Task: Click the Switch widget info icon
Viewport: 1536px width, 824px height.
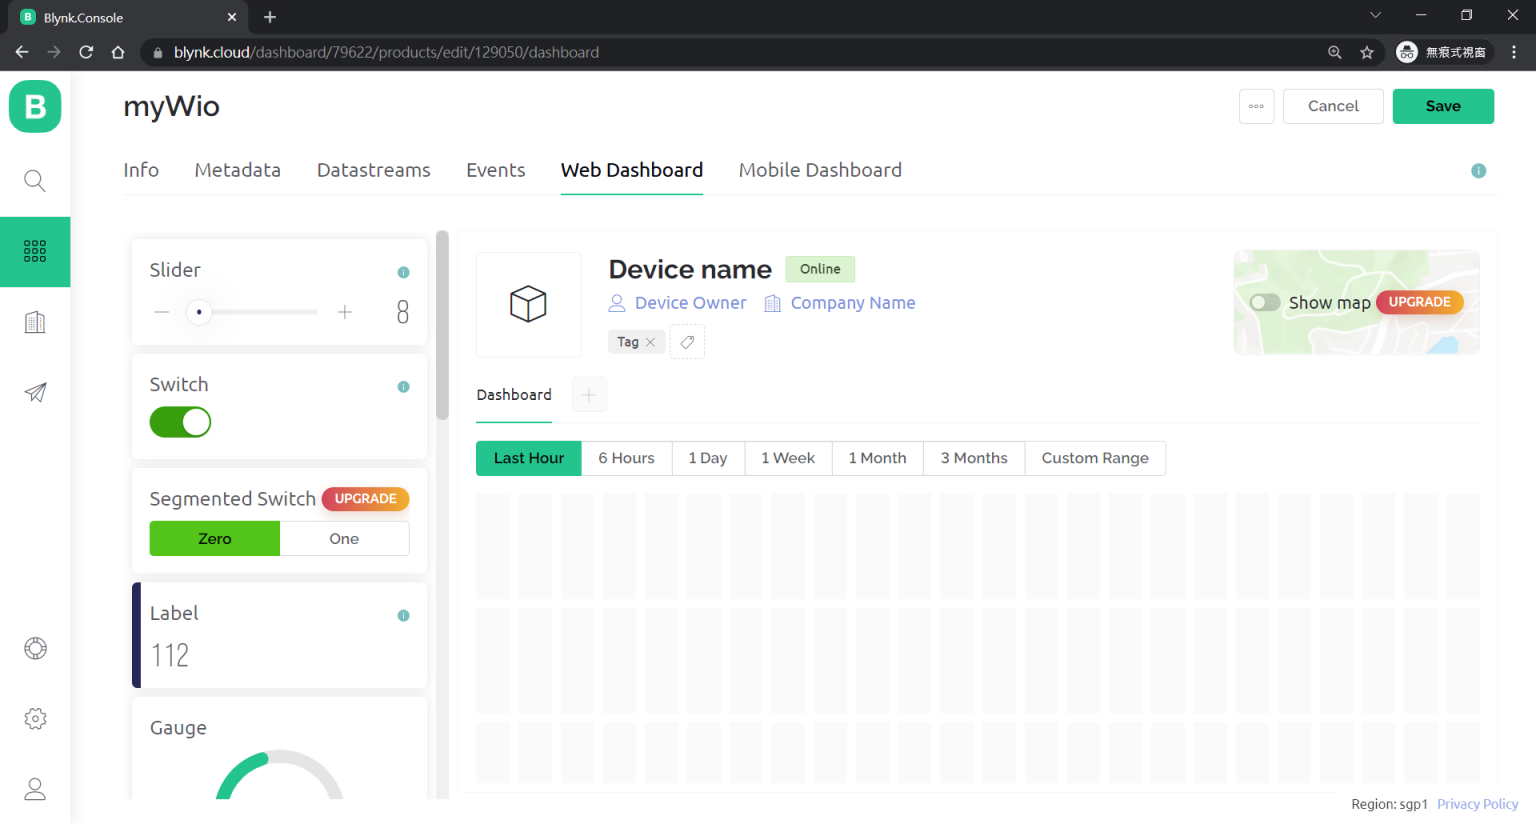Action: pyautogui.click(x=403, y=387)
